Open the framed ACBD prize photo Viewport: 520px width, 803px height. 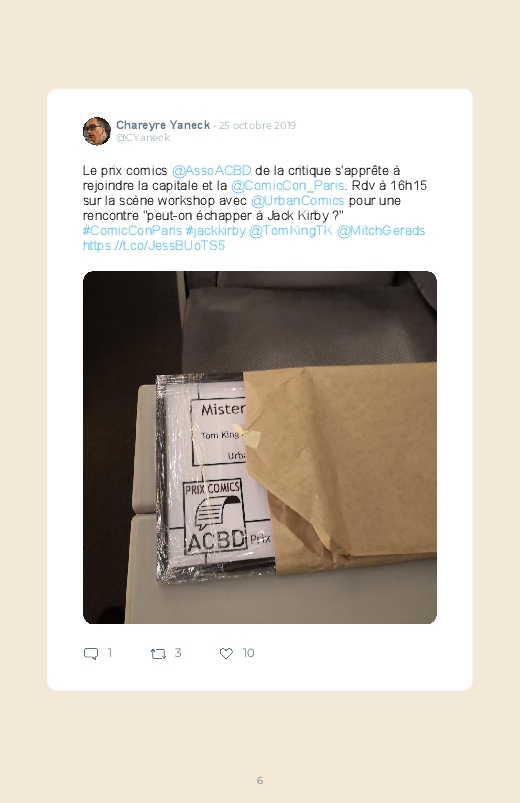point(260,447)
